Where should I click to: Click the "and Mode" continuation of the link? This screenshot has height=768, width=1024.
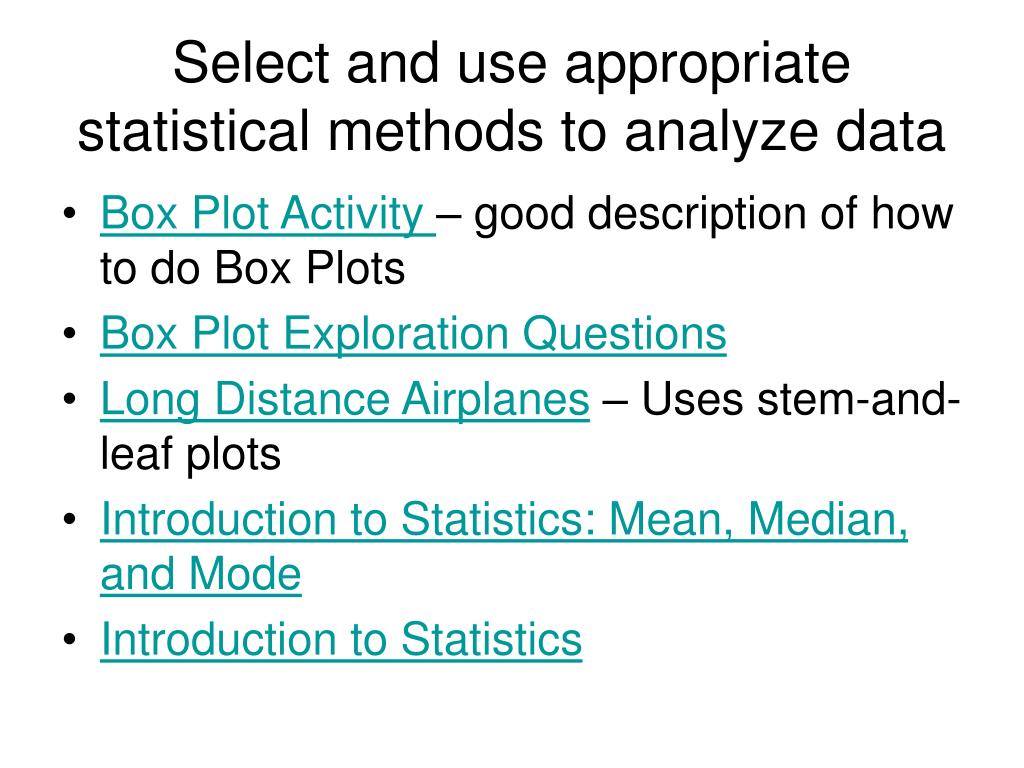pos(200,575)
